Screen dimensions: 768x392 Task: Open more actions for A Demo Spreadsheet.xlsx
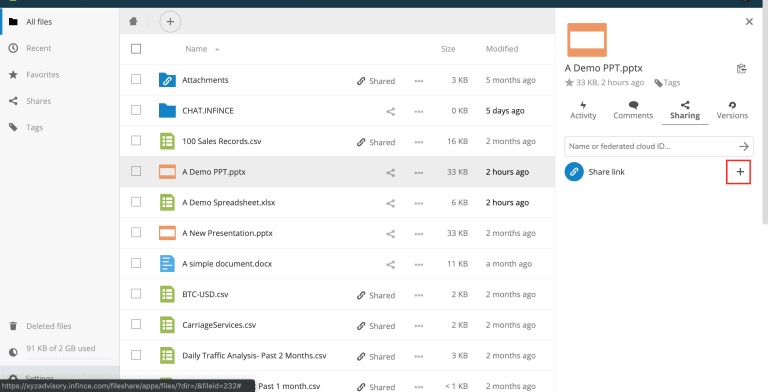tap(419, 203)
